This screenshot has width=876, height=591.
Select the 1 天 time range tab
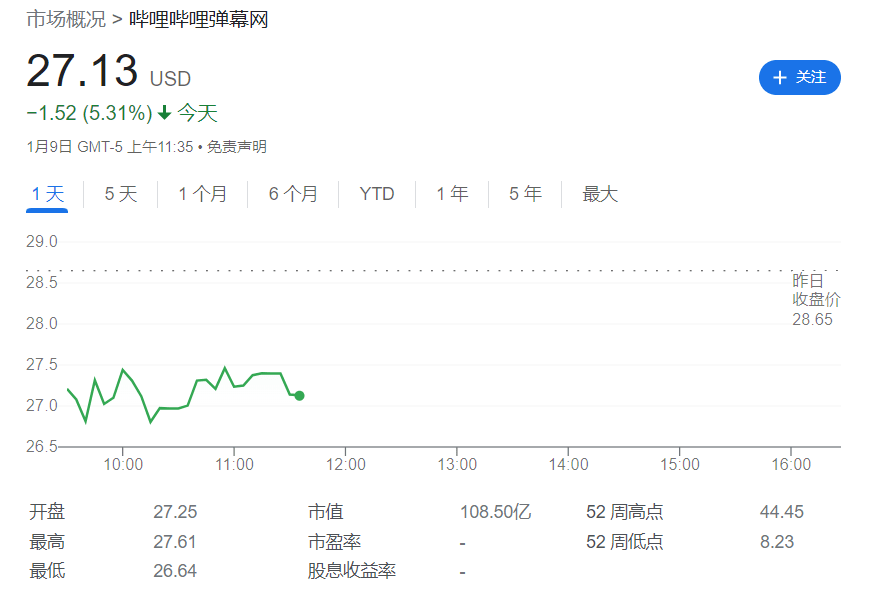pos(47,194)
